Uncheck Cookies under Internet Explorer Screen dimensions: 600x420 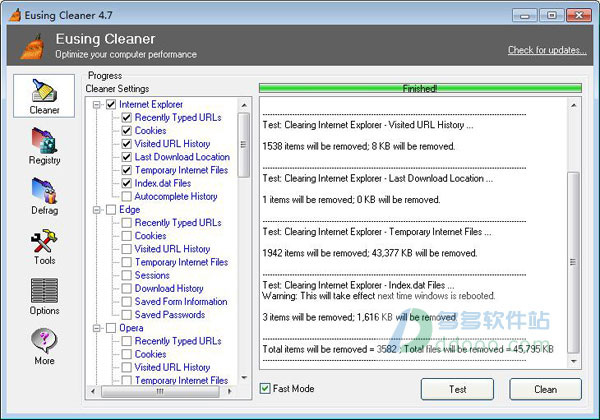[x=127, y=130]
